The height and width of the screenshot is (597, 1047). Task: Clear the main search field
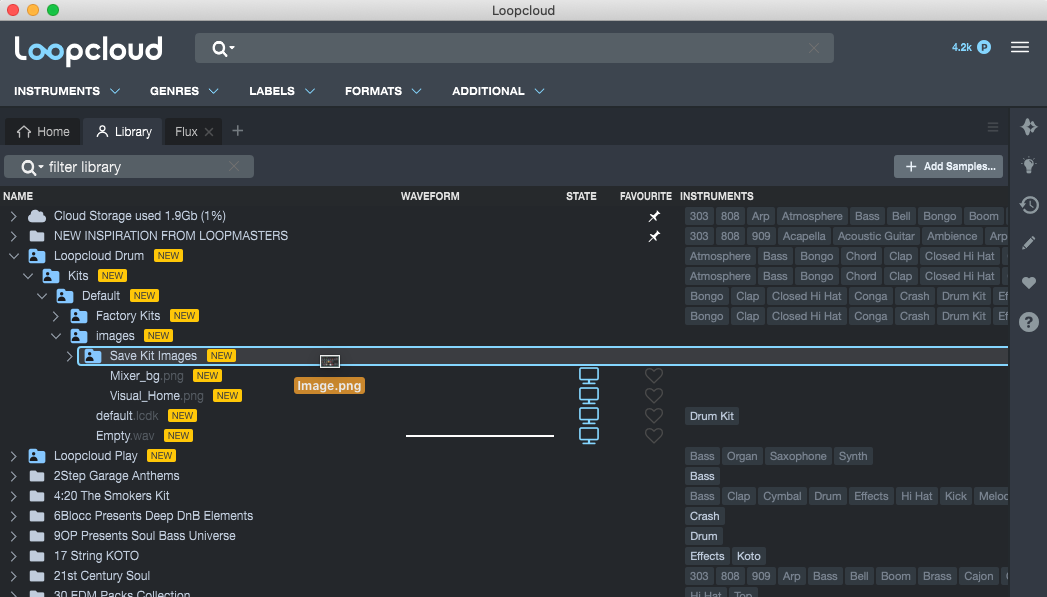814,48
